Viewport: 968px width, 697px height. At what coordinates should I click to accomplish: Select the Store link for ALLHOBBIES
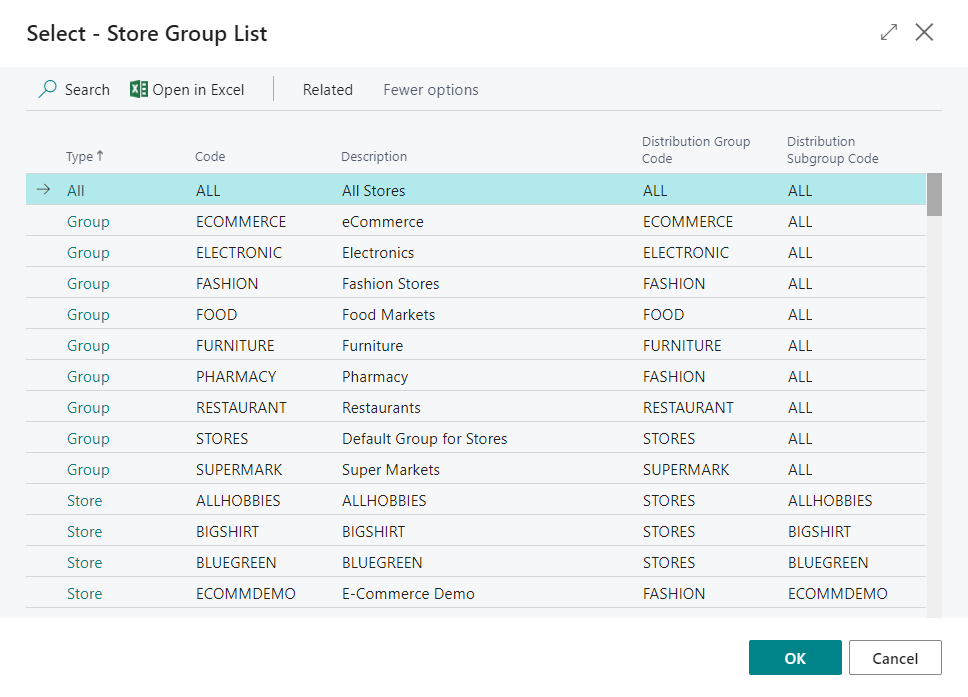84,501
